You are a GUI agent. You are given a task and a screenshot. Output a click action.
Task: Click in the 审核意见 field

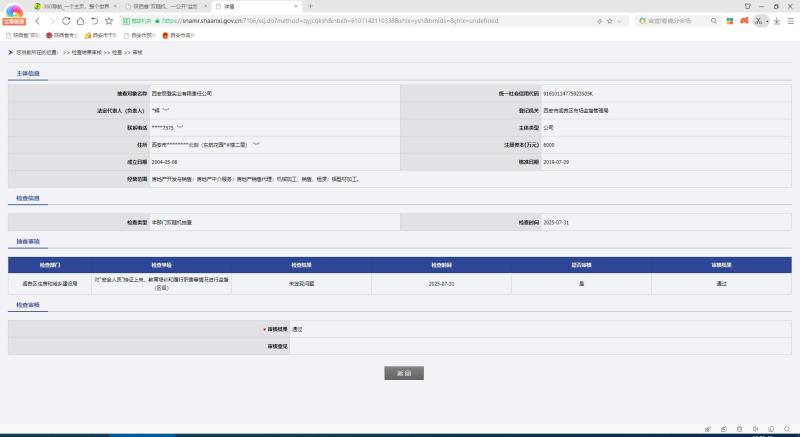(x=540, y=346)
